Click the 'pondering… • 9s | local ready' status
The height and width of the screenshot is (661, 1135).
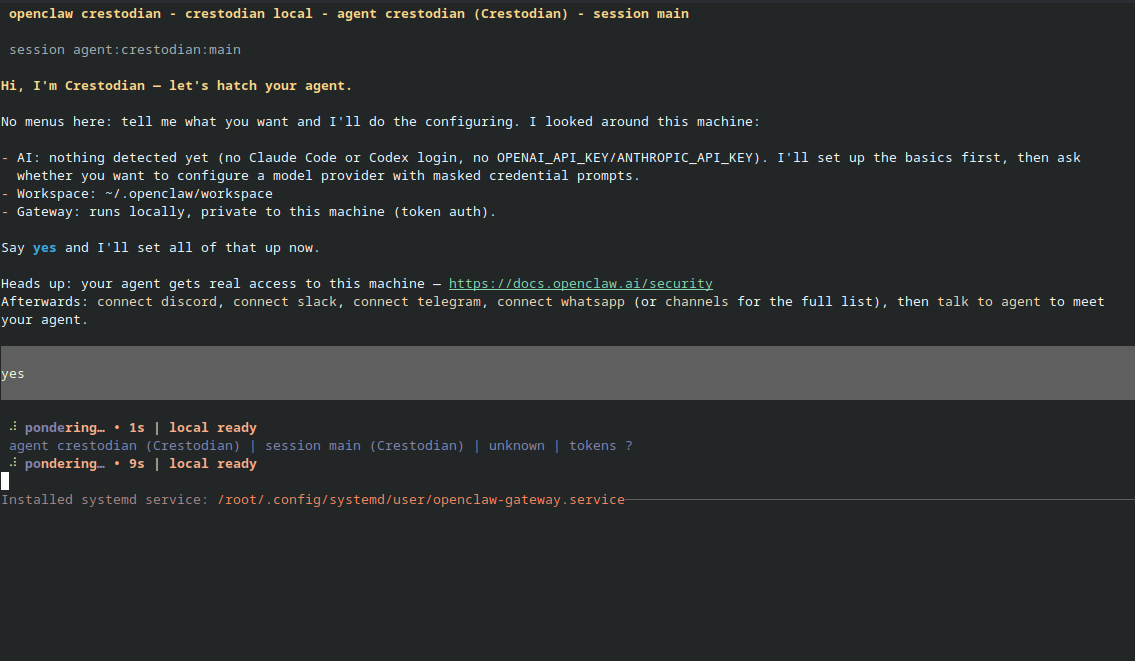point(140,464)
